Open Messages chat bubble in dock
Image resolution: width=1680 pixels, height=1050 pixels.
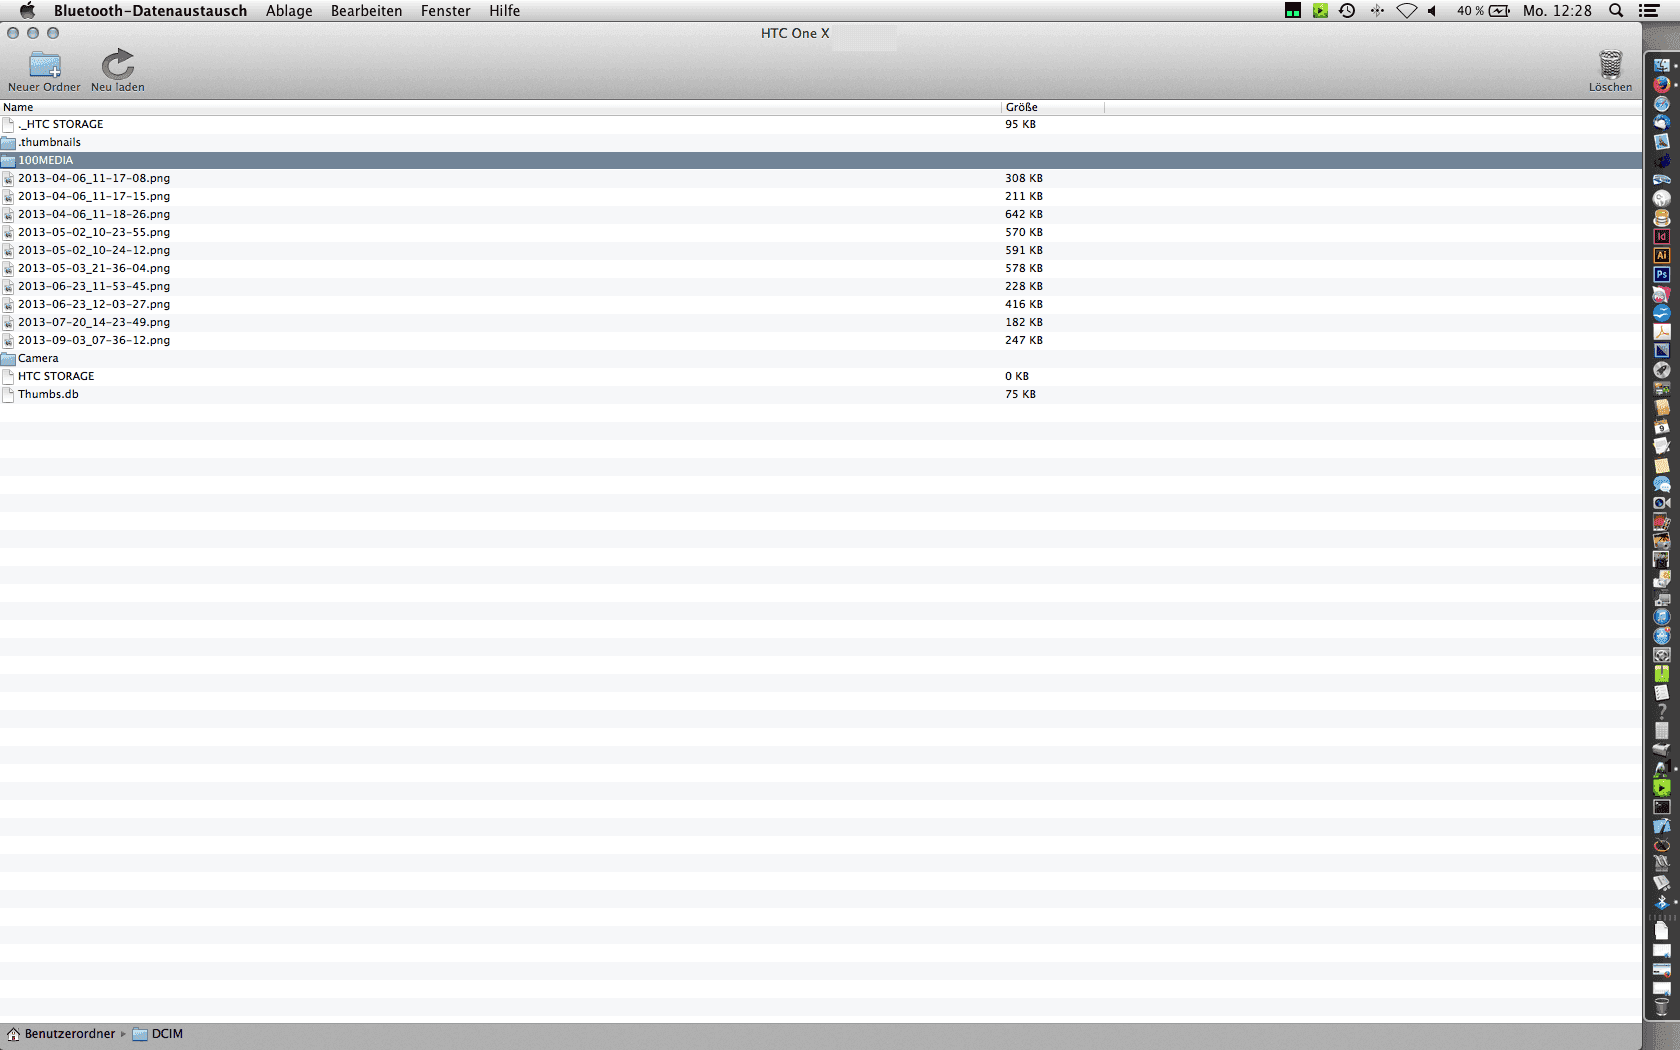(1661, 484)
